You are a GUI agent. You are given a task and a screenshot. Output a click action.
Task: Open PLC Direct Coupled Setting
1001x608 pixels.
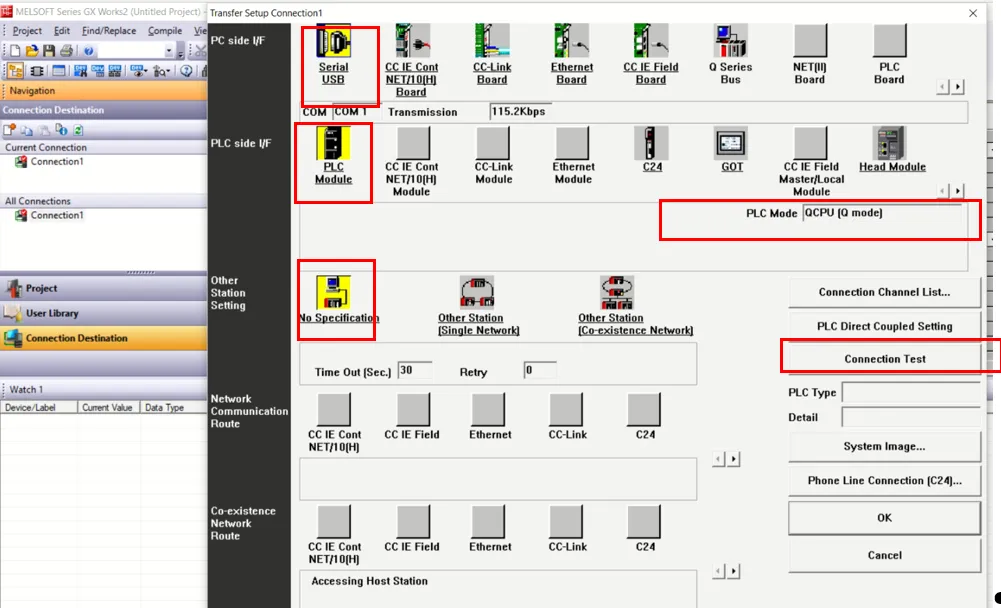click(884, 326)
